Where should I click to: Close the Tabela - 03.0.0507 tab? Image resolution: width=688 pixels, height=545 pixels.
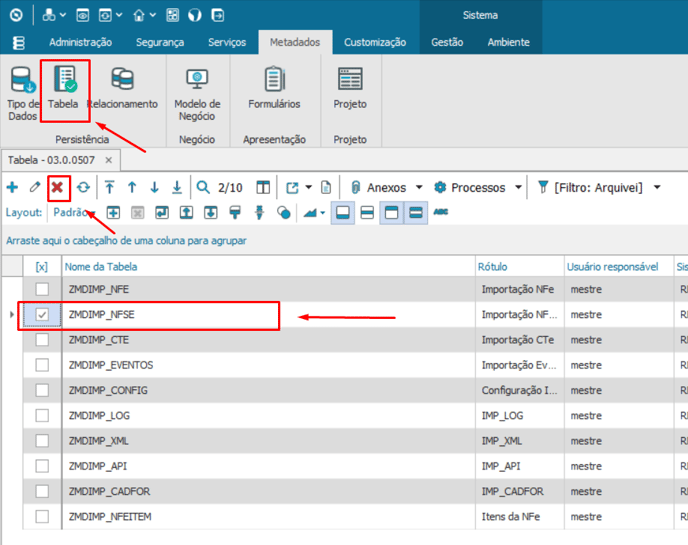[x=109, y=160]
